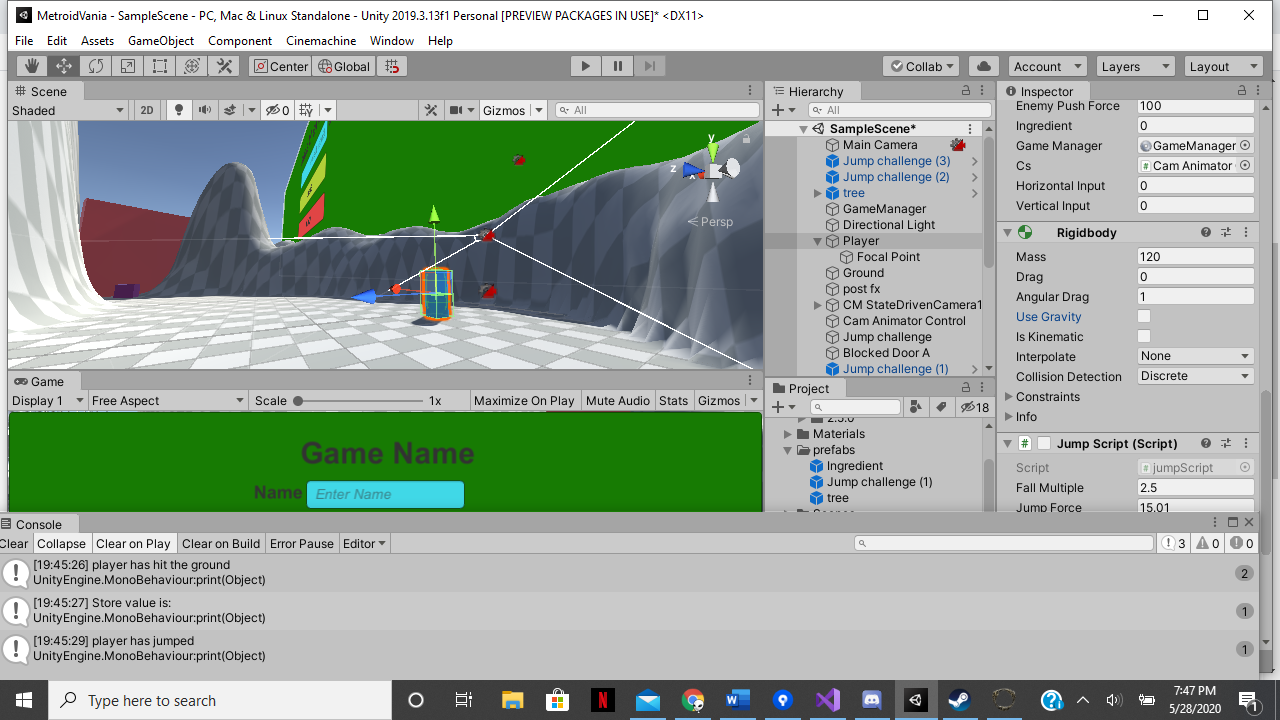1280x720 pixels.
Task: Enable the Jump Script component checkbox
Action: tap(1044, 443)
